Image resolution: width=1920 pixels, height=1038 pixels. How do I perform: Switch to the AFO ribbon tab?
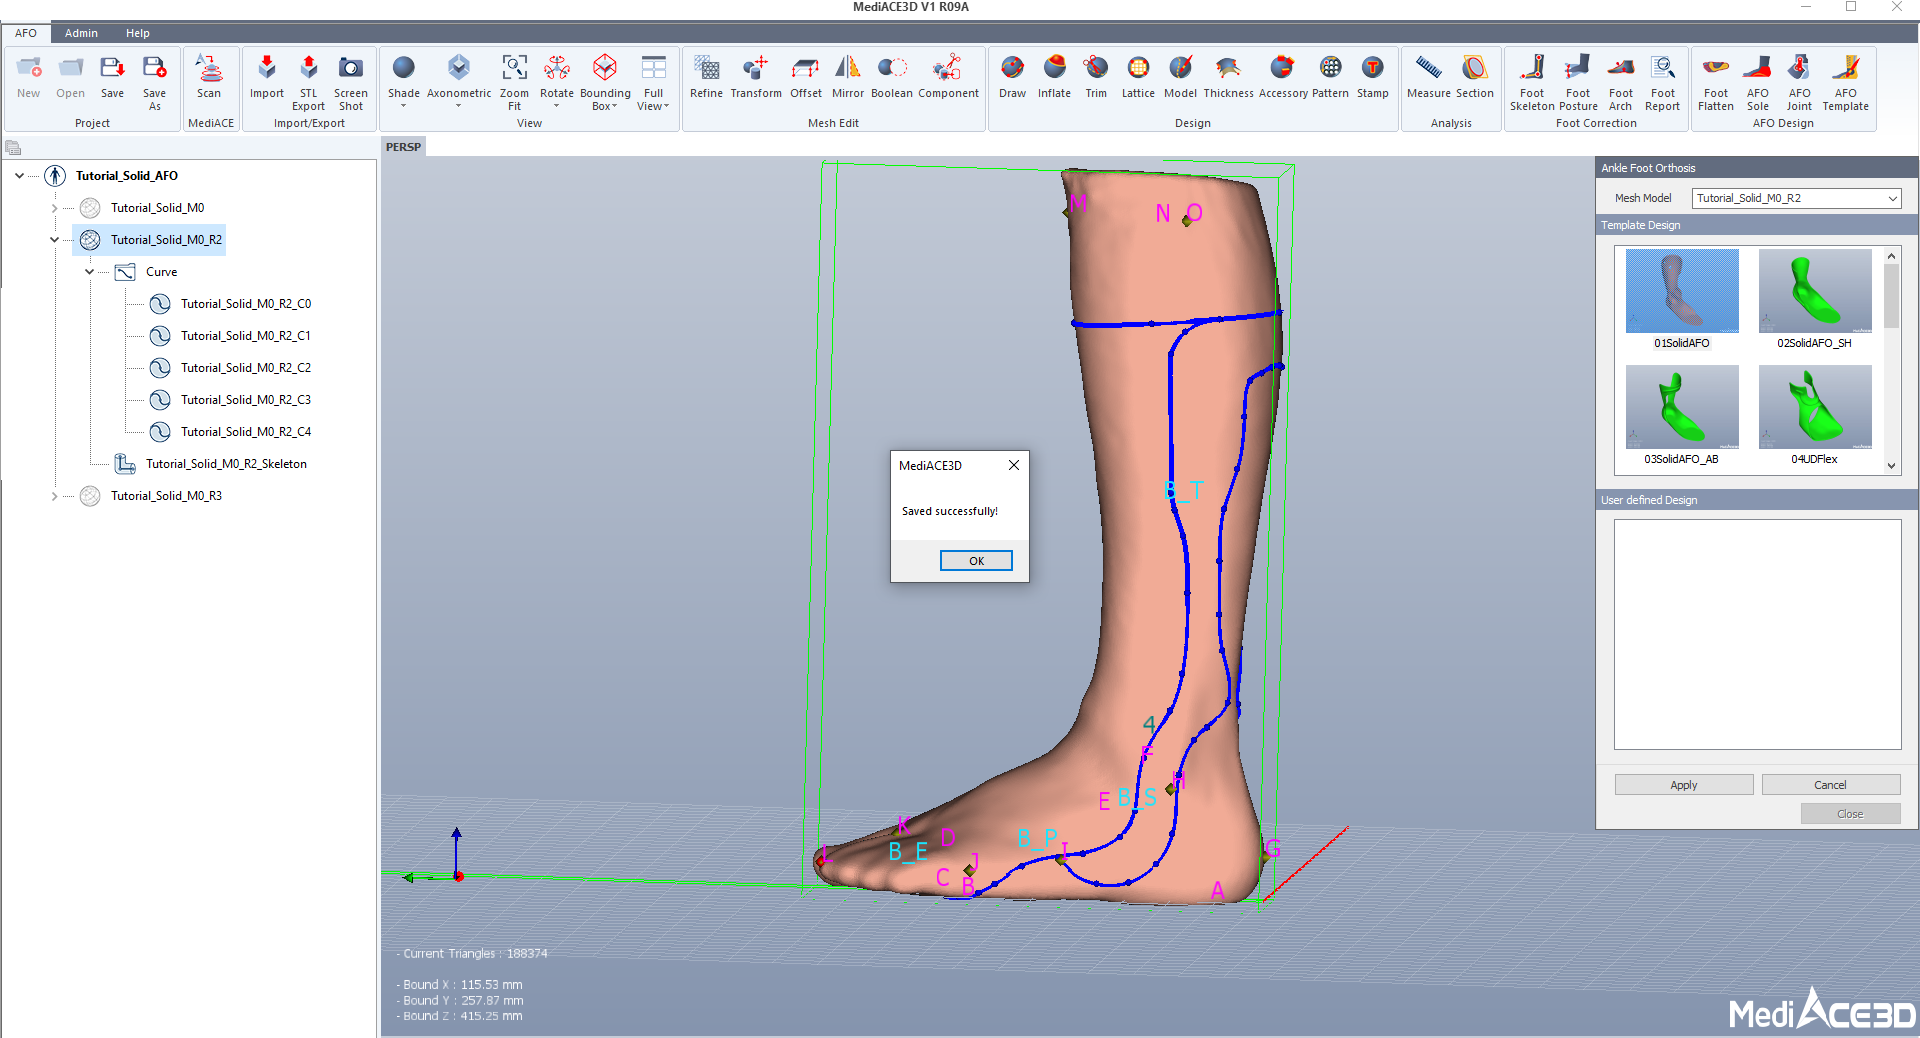point(26,33)
